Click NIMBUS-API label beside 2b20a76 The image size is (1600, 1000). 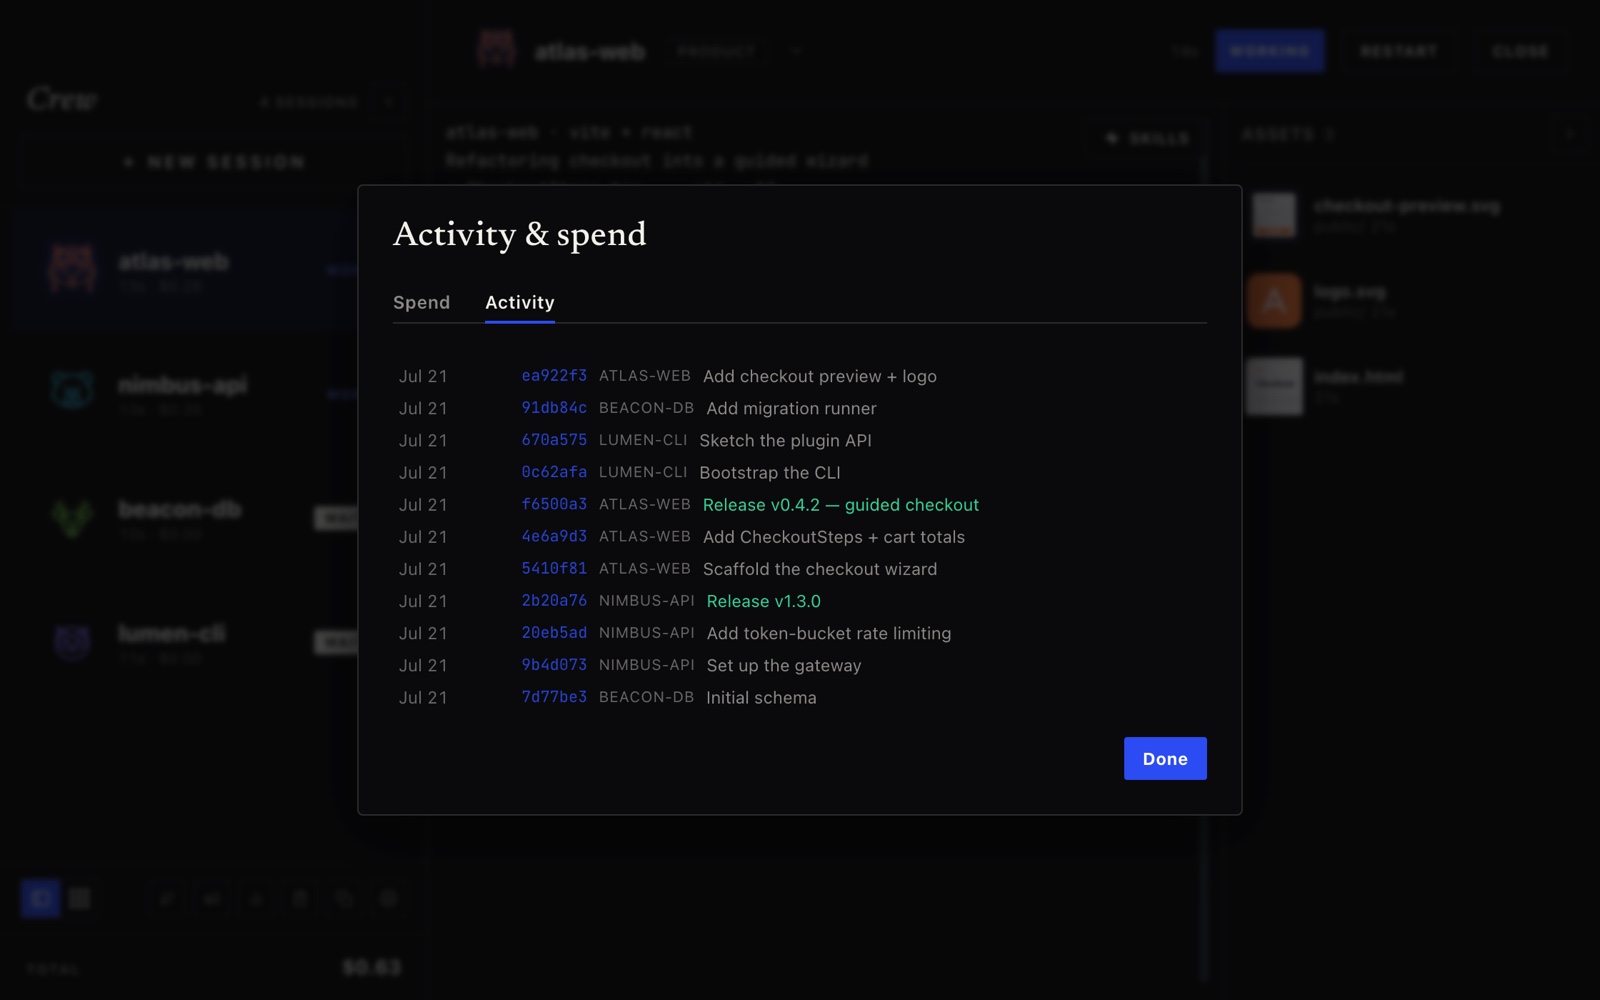pos(646,600)
